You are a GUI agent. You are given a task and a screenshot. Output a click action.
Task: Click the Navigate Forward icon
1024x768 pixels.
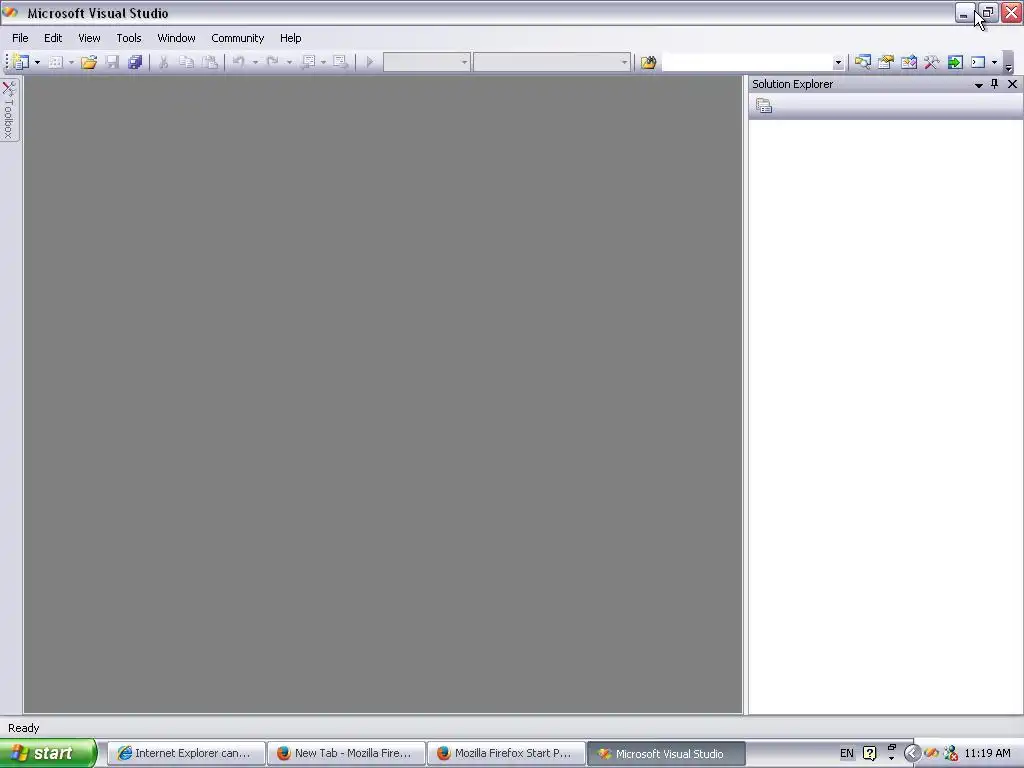[340, 62]
